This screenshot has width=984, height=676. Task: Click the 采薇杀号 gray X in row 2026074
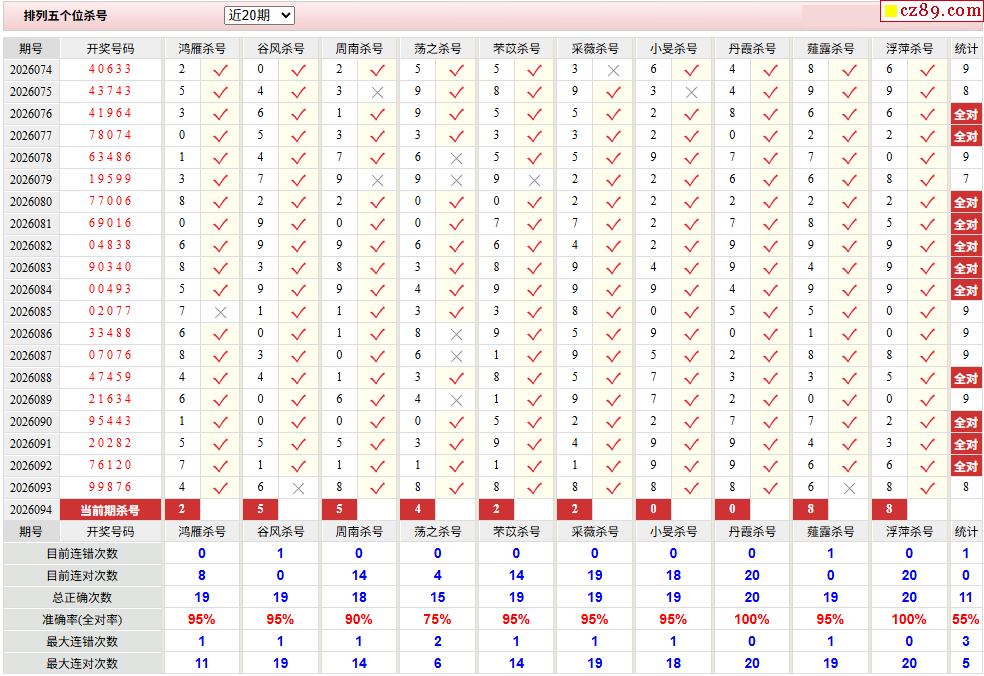pyautogui.click(x=613, y=70)
